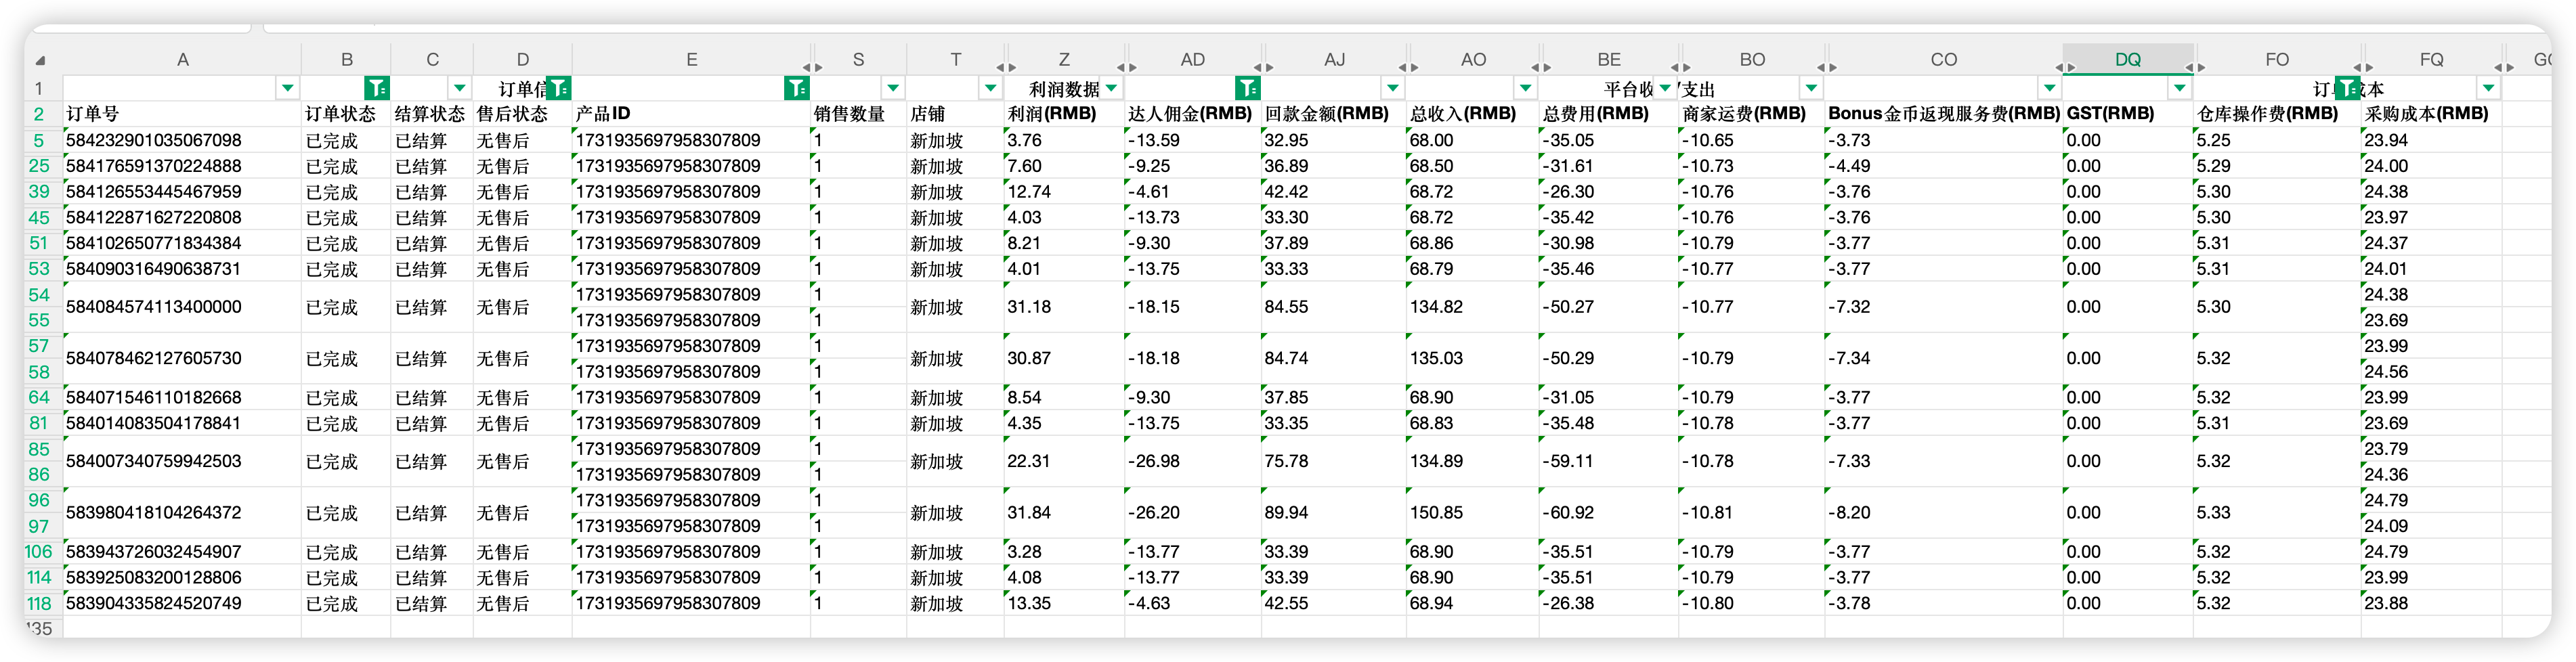Click the 订单号 header cell
Viewport: 2576px width, 662px height.
(182, 114)
